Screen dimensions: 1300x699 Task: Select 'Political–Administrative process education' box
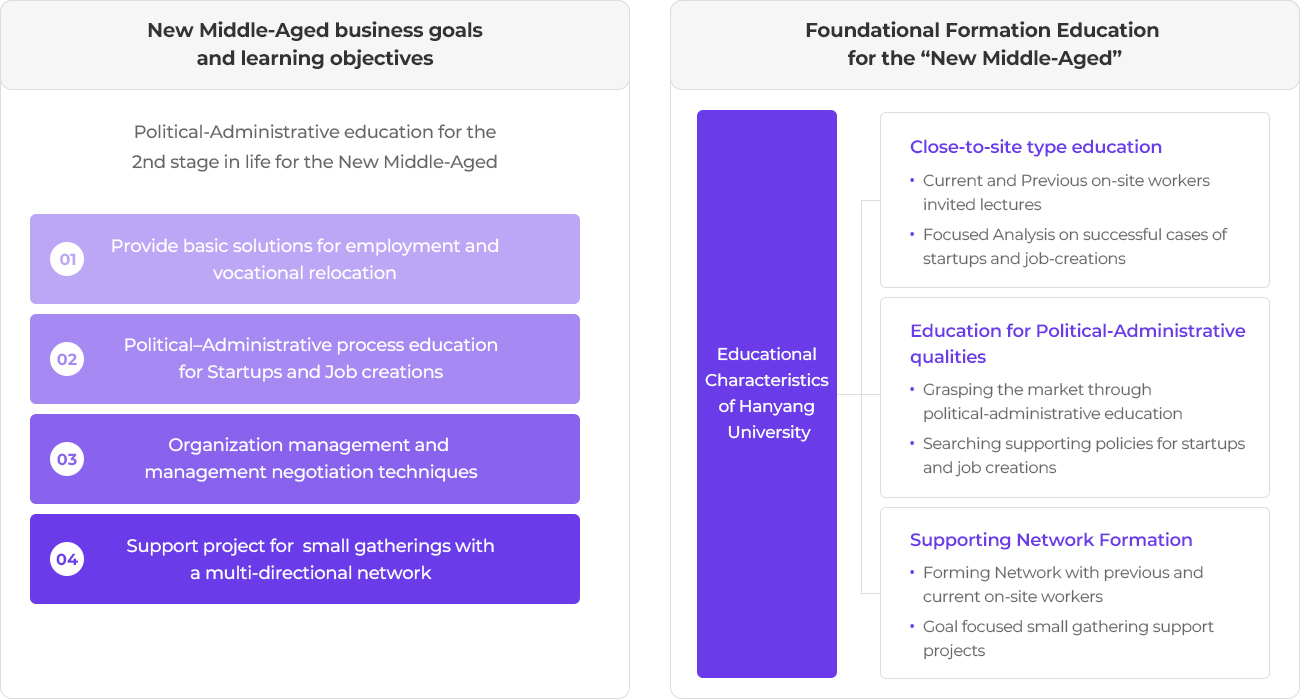pos(305,359)
